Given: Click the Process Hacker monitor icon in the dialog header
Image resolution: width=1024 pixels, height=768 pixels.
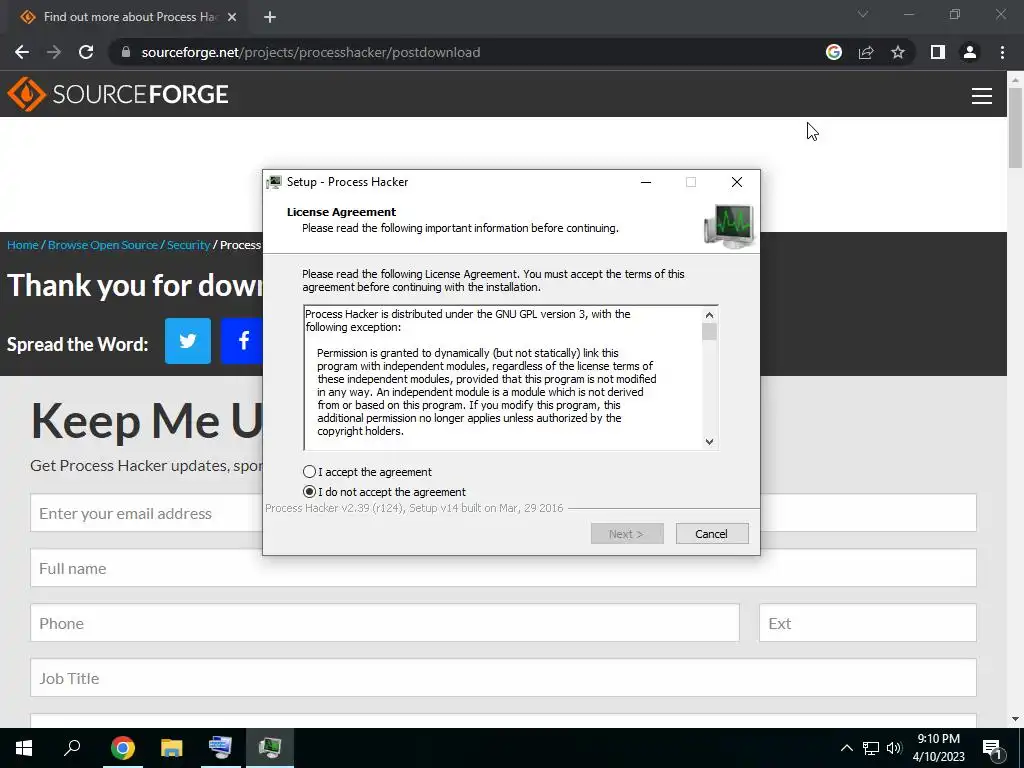Looking at the screenshot, I should pos(729,226).
